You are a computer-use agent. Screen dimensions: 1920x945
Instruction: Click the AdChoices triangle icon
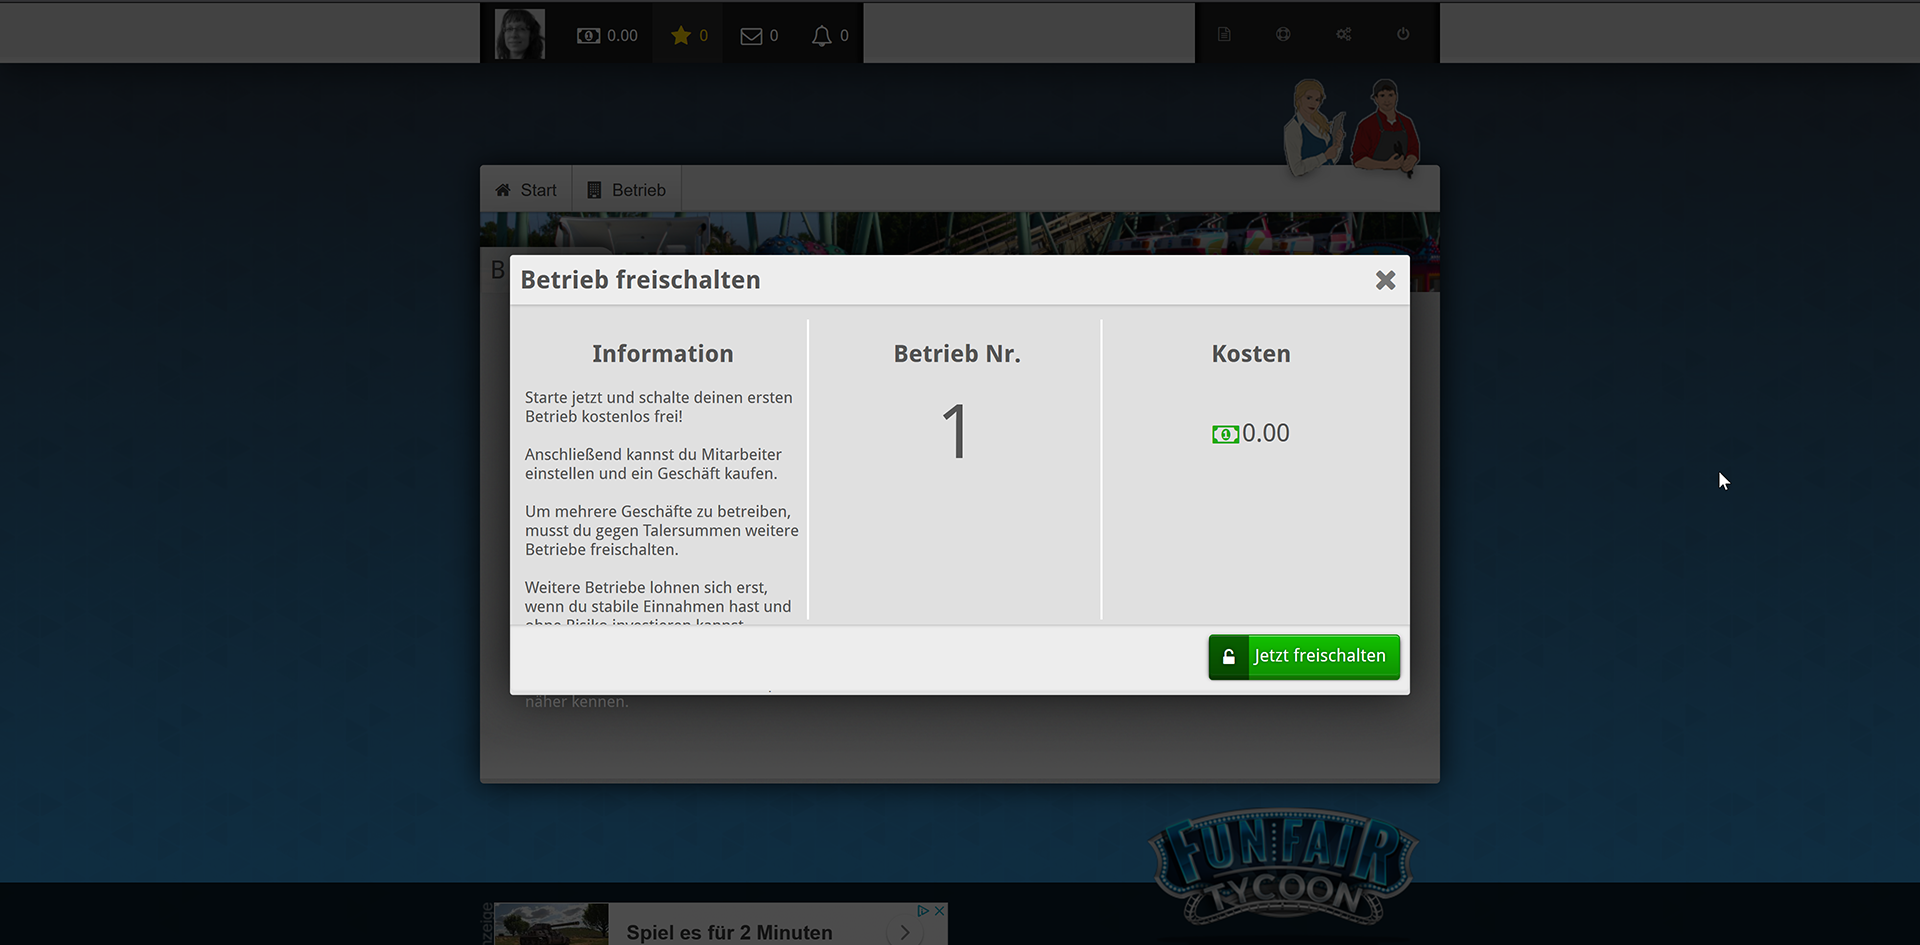[923, 911]
